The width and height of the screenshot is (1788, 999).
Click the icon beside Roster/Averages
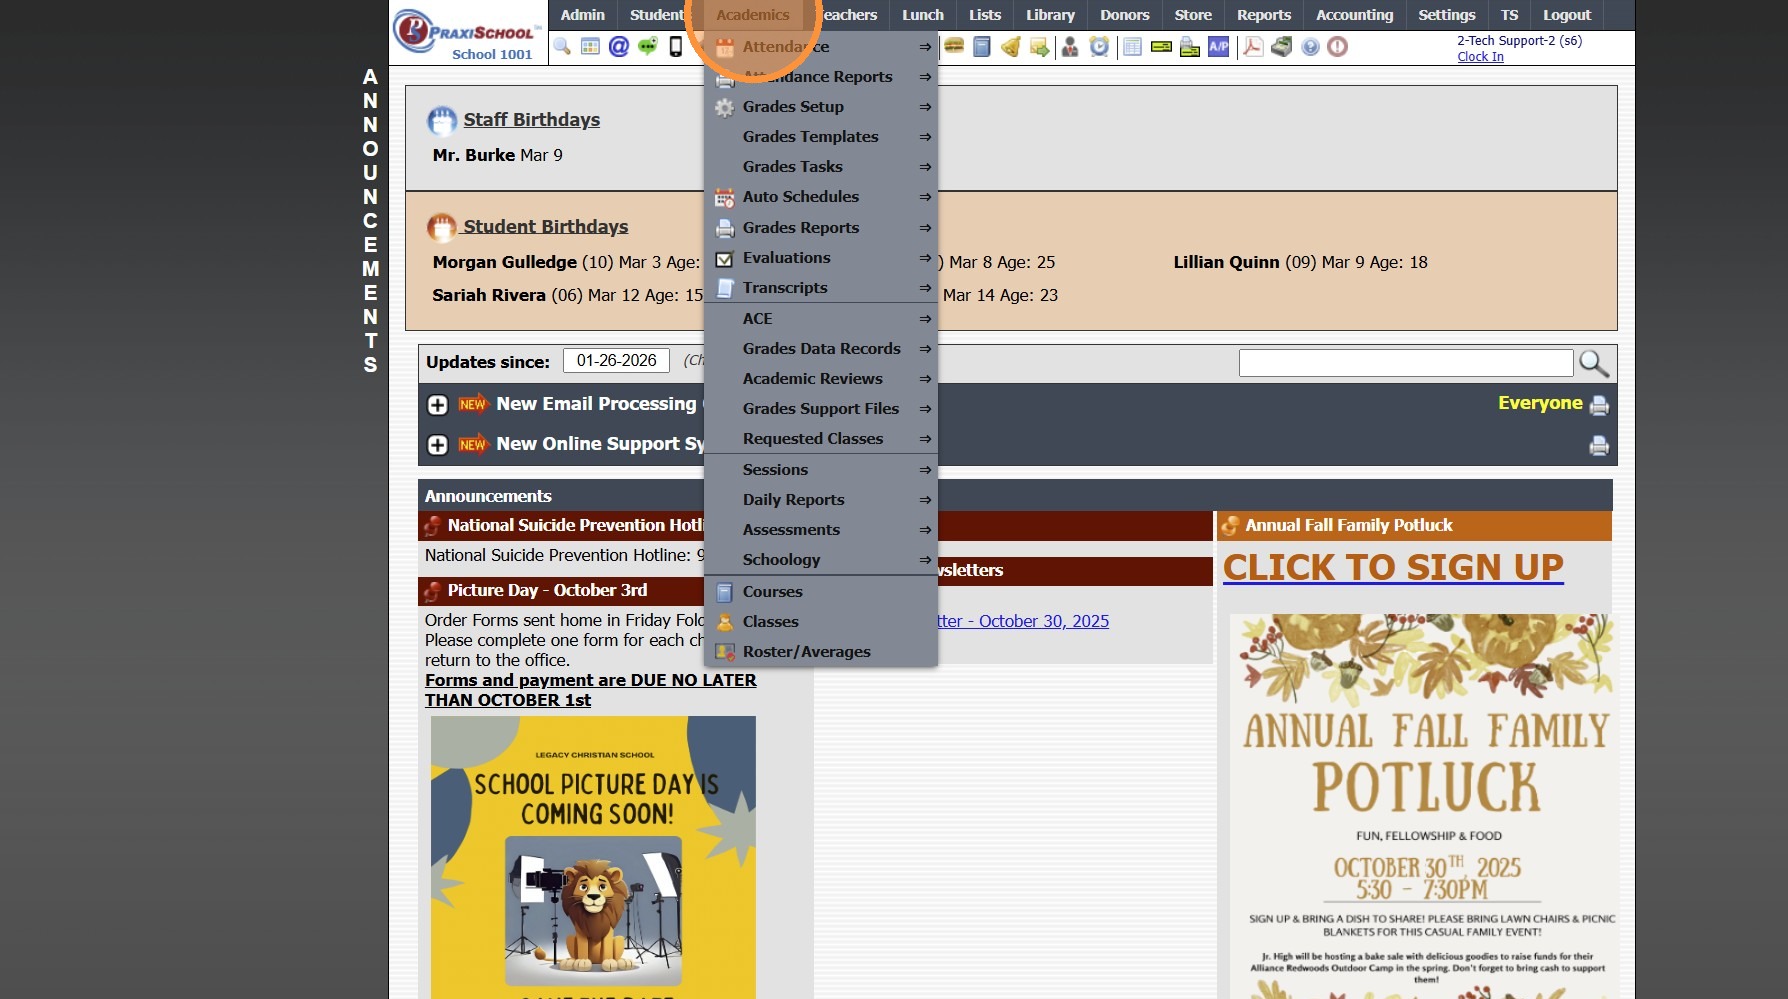pos(725,652)
